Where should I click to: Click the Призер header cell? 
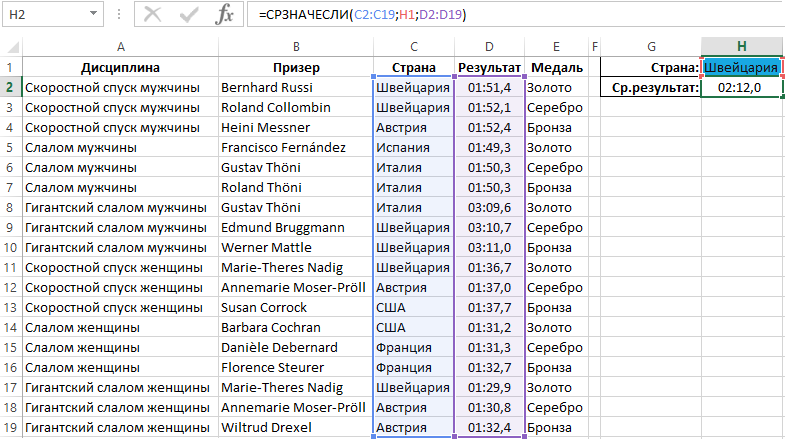[294, 67]
